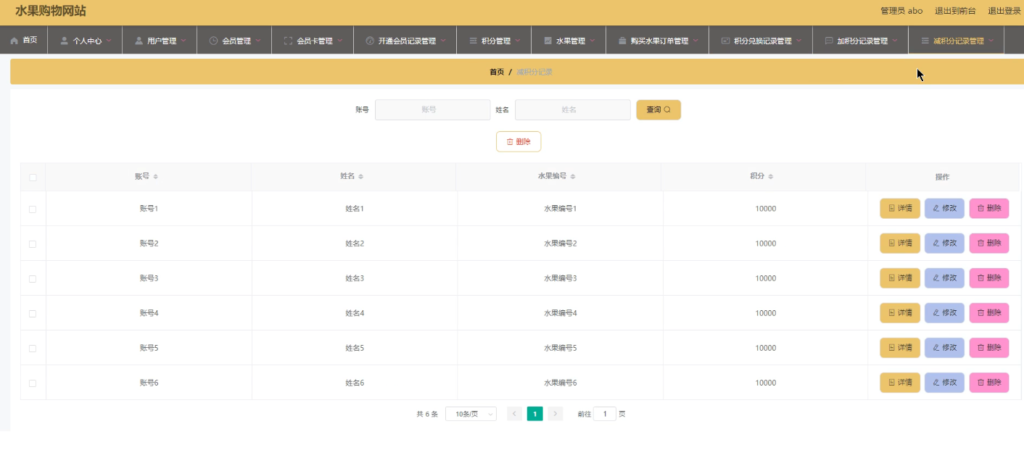The width and height of the screenshot is (1024, 466).
Task: Click the batch 删除 button above table
Action: (x=519, y=142)
